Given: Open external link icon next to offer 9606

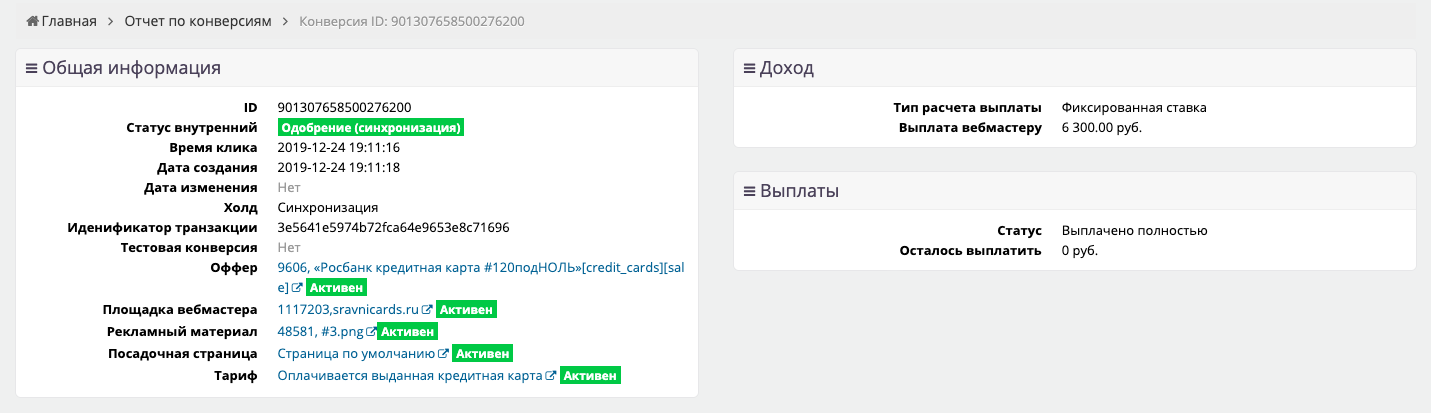Looking at the screenshot, I should (297, 288).
